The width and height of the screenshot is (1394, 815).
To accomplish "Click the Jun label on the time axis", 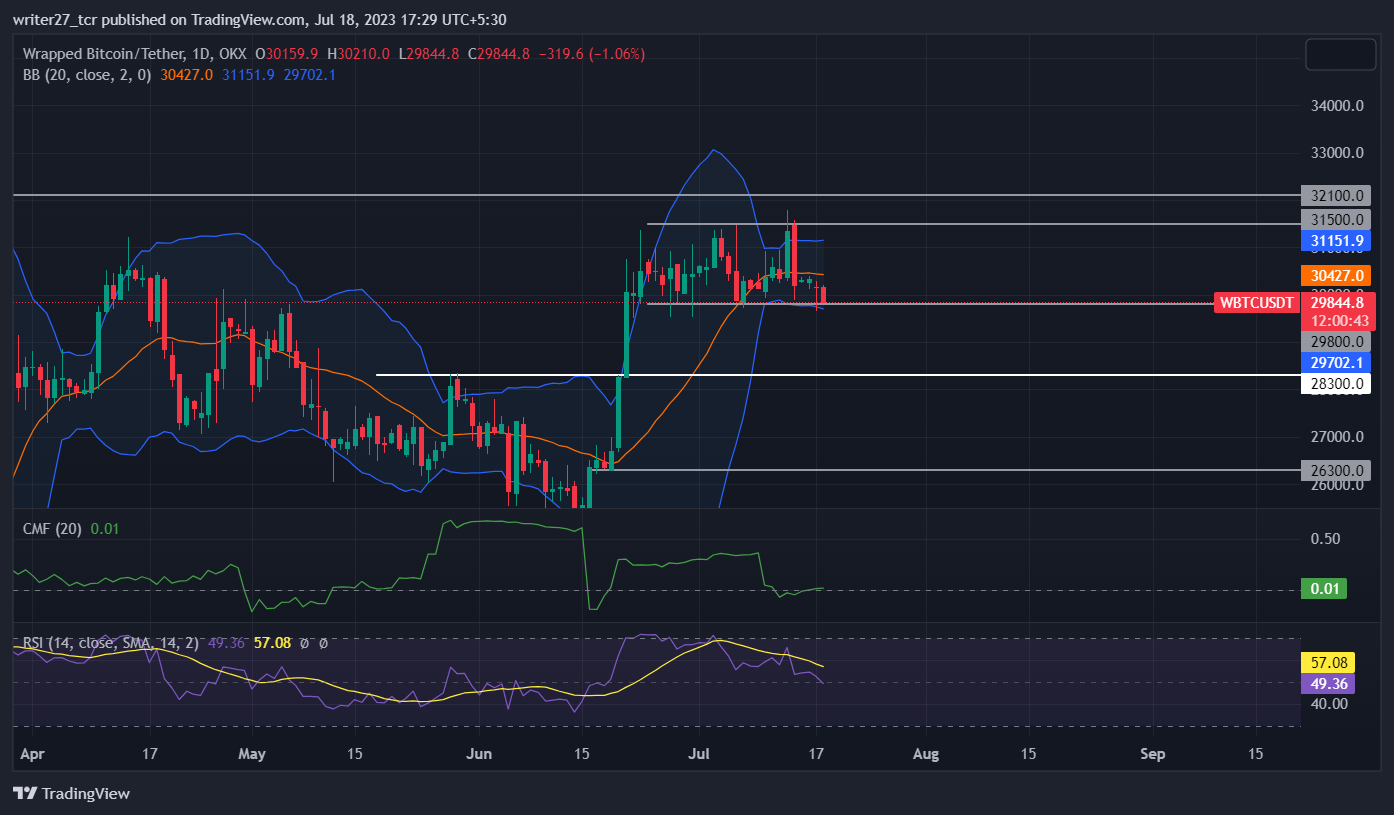I will click(479, 753).
